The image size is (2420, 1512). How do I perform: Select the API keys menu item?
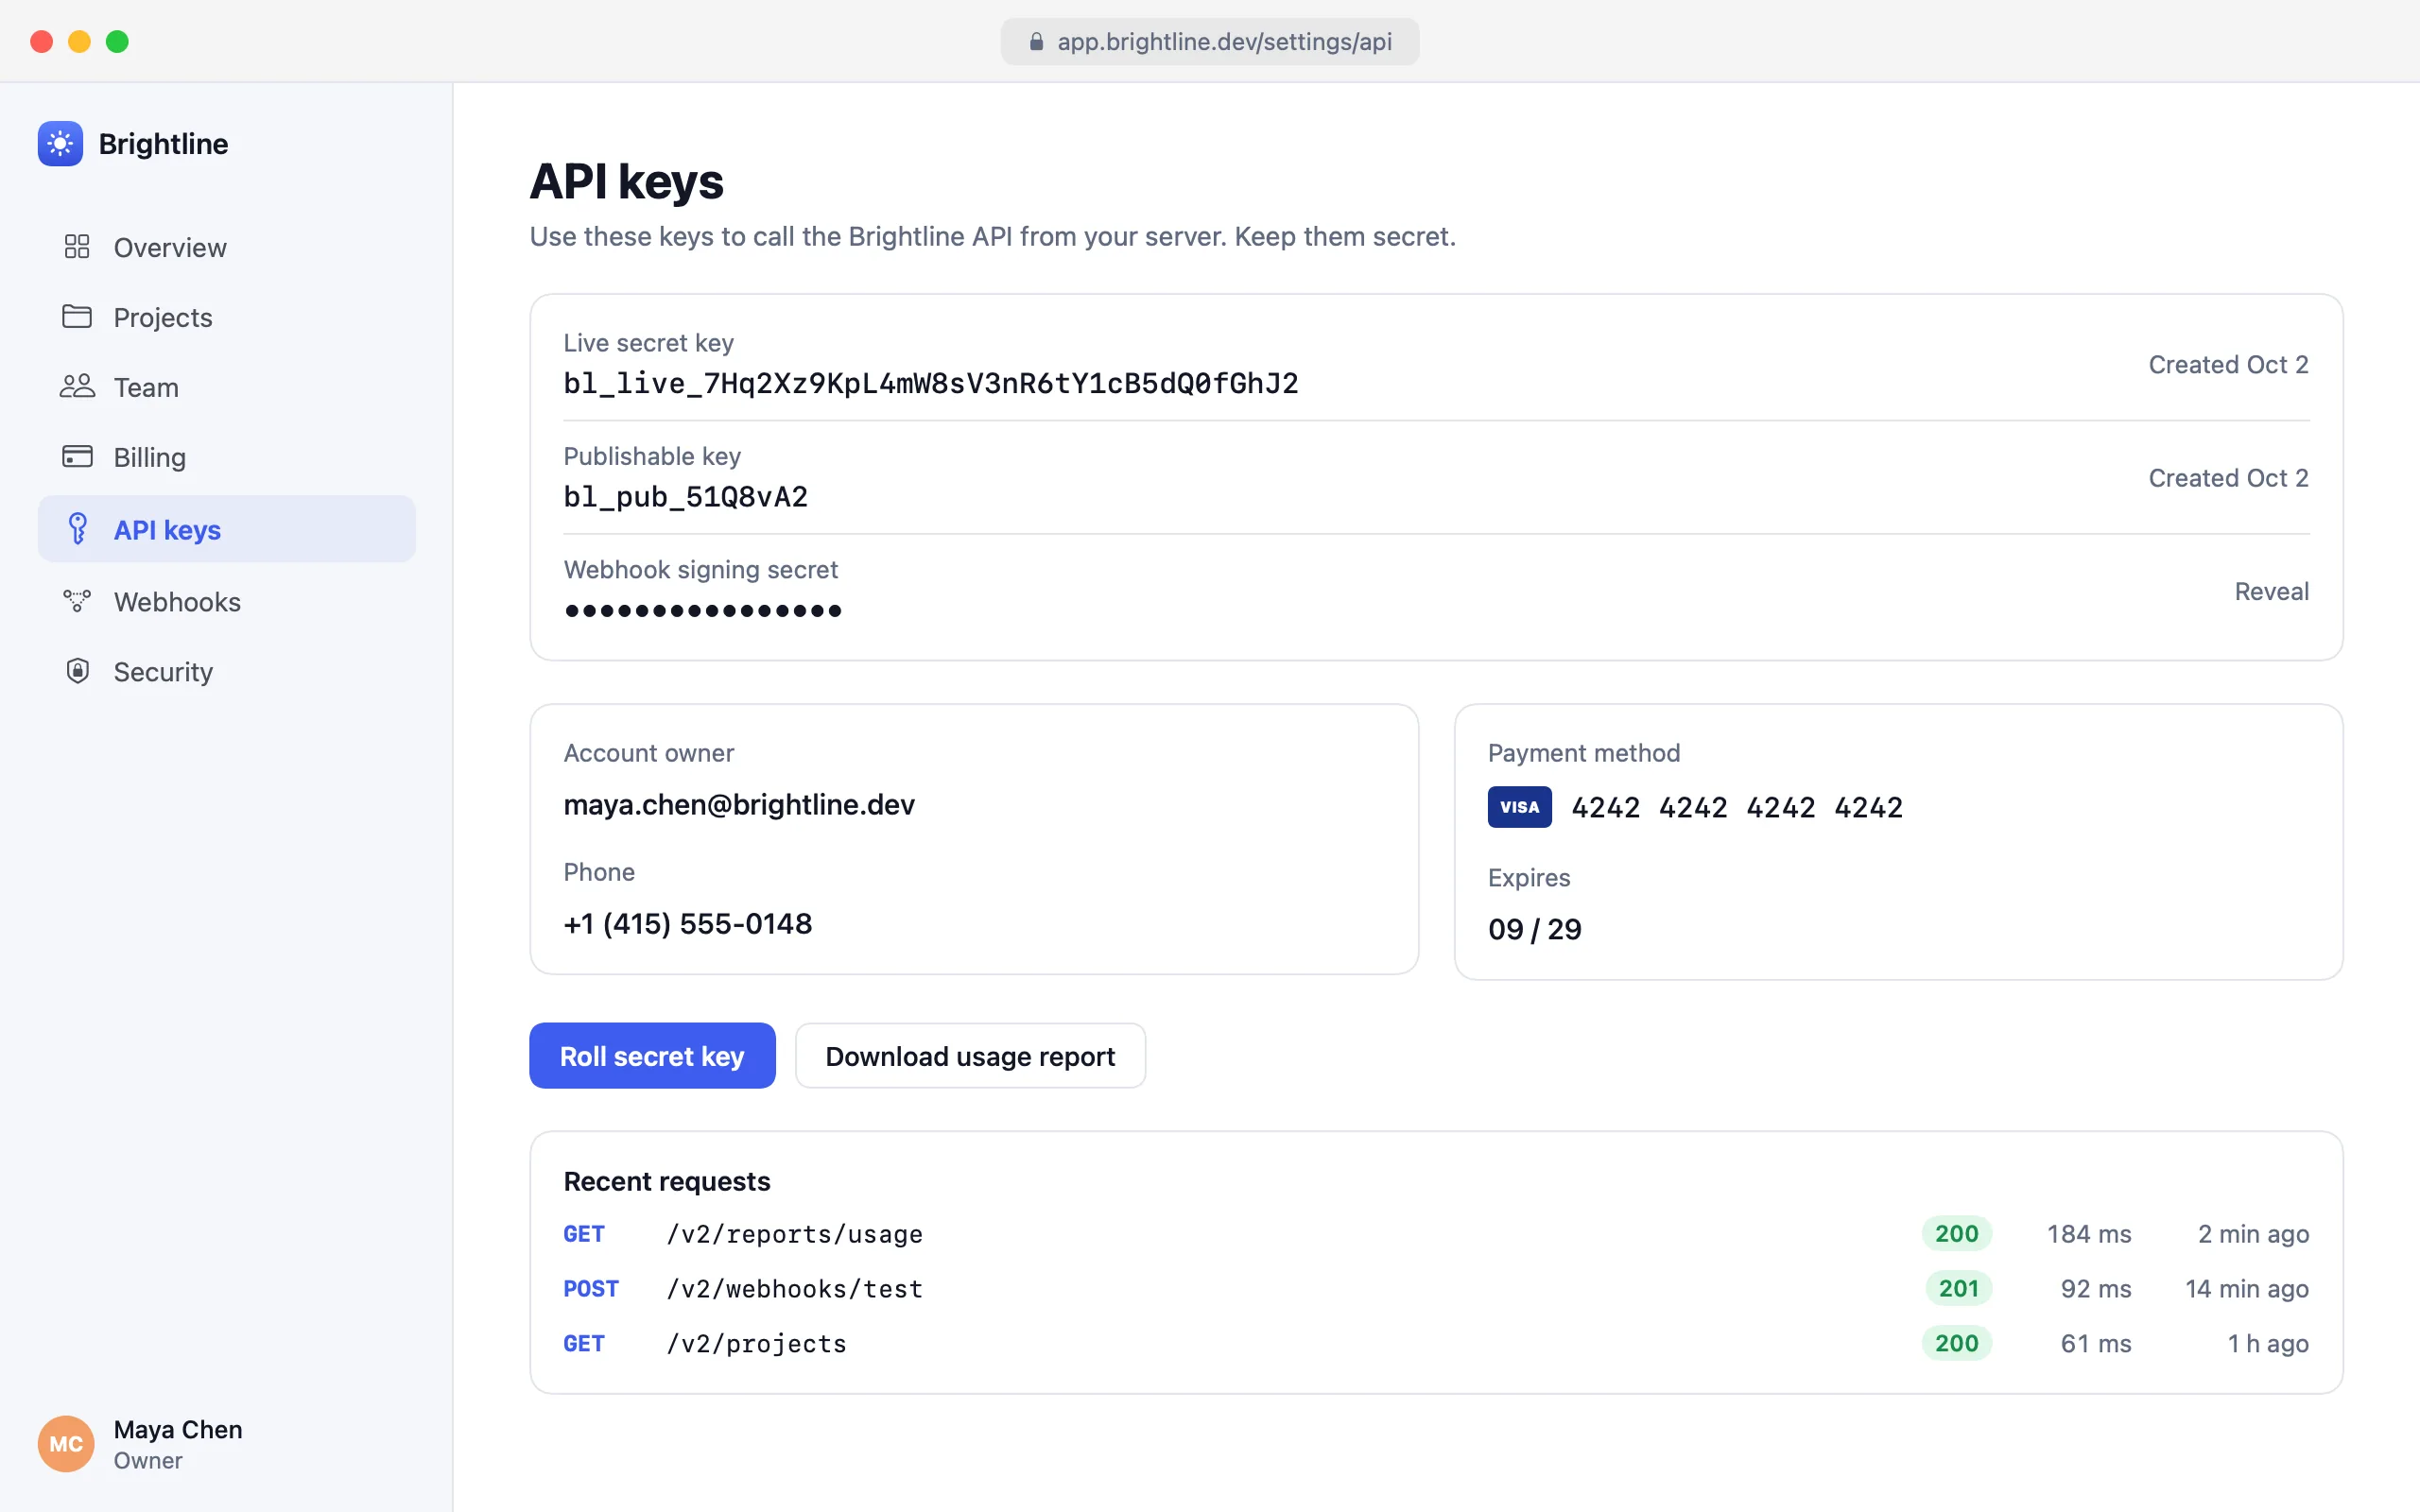[227, 529]
